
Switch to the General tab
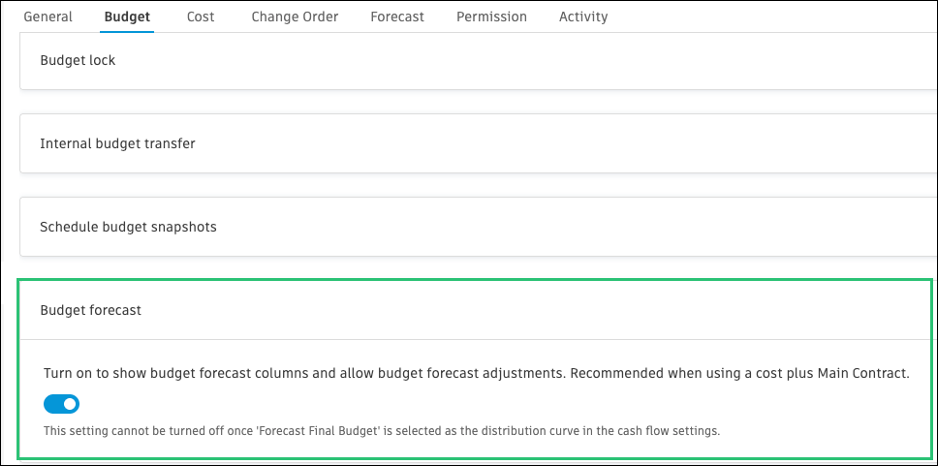point(47,17)
